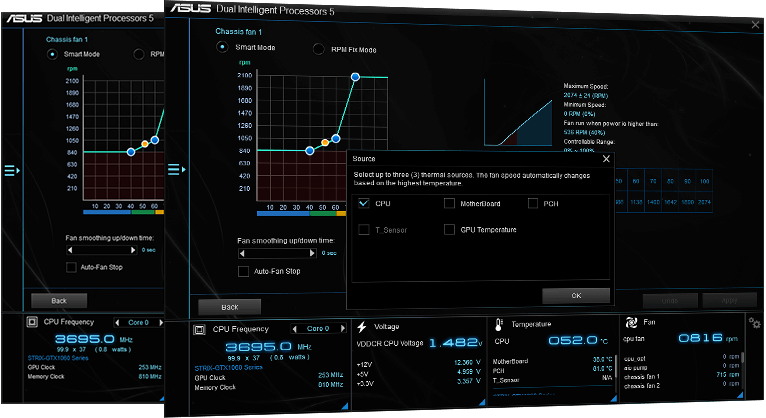This screenshot has width=766, height=418.
Task: Select the 840 rpm curve point in the back window
Action: pos(131,152)
